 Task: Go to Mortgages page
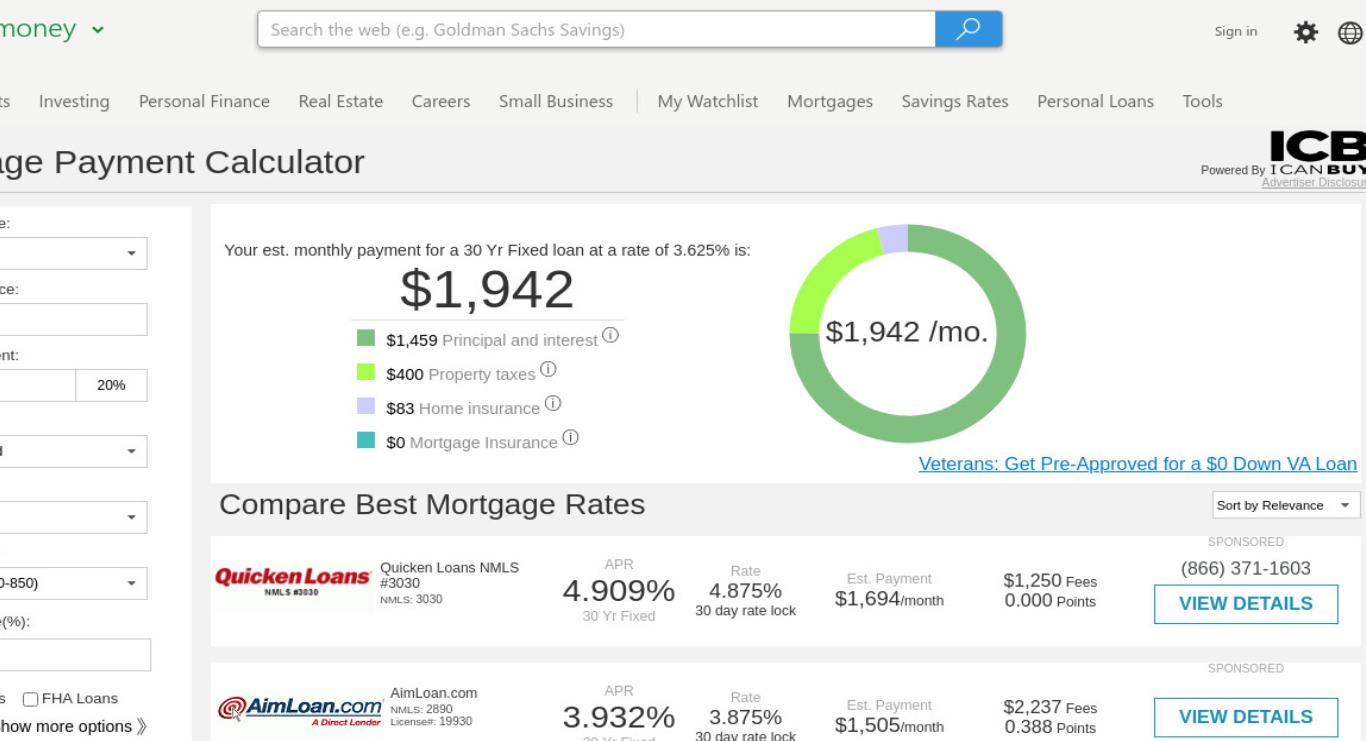pyautogui.click(x=830, y=101)
